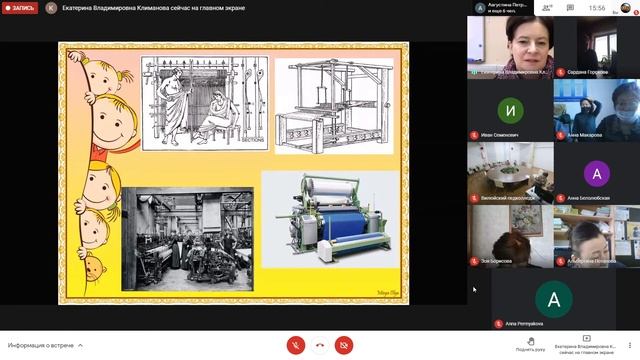Click muted mic icon beside Зоя Борисова
640x360 pixels.
coord(474,261)
